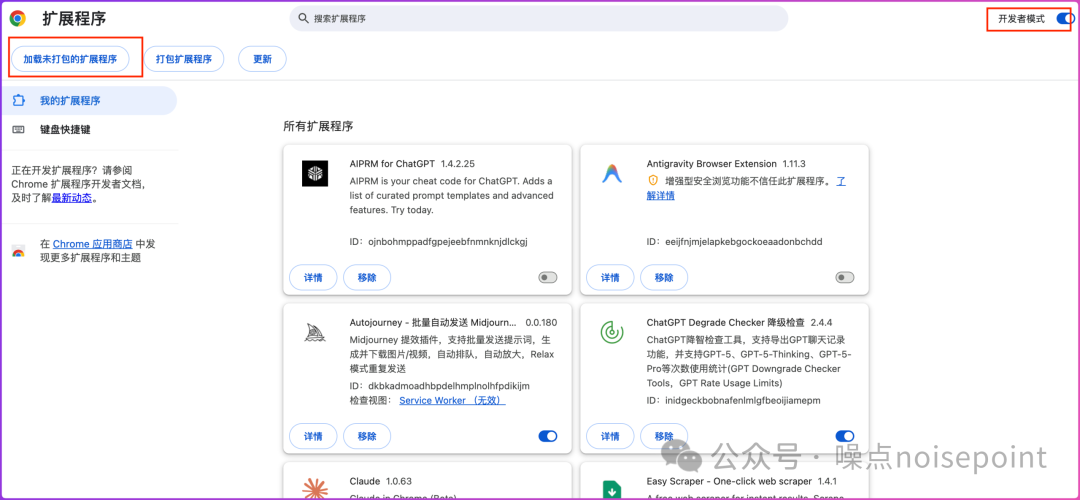Click 加载未打包的扩展程序 button
The image size is (1080, 500).
click(x=70, y=59)
